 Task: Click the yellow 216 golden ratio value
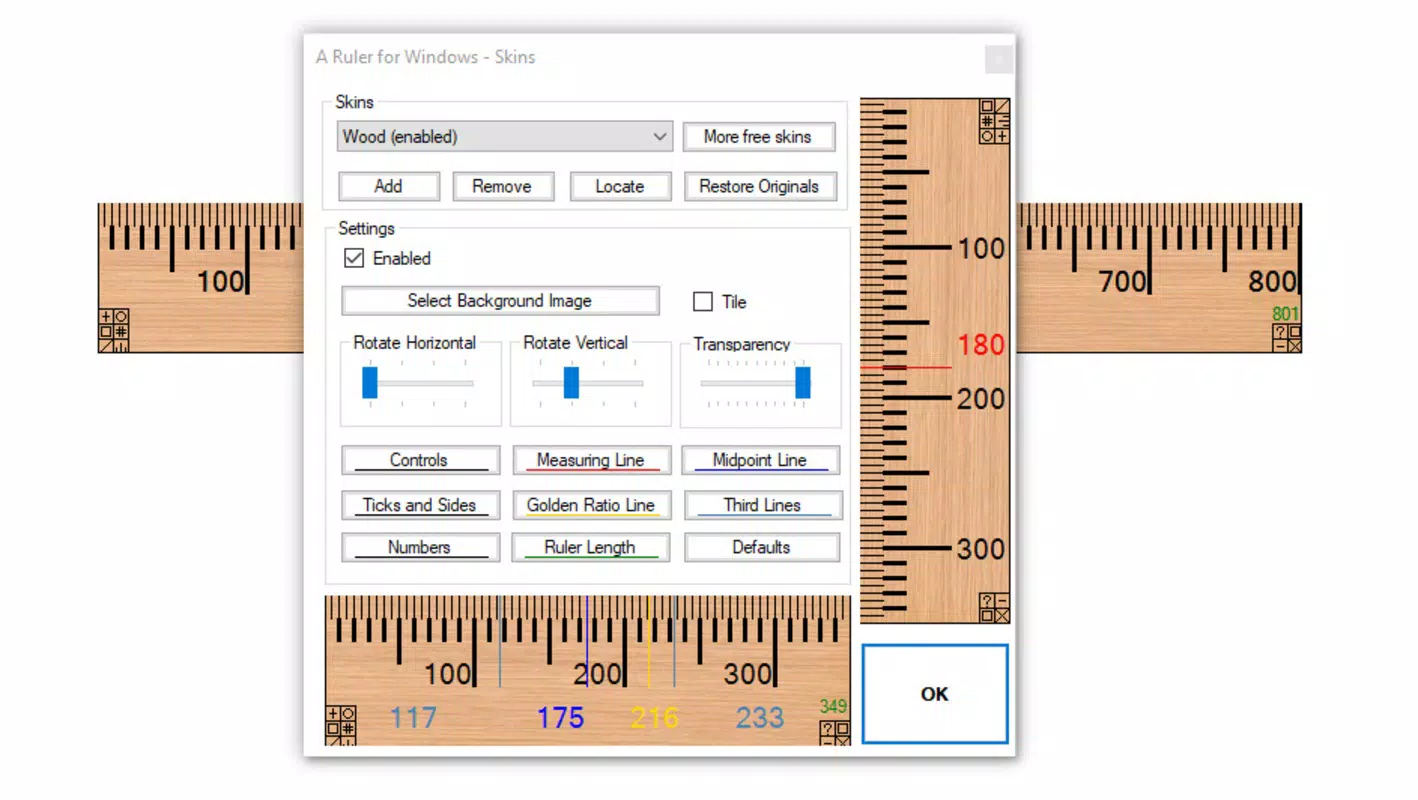click(655, 718)
